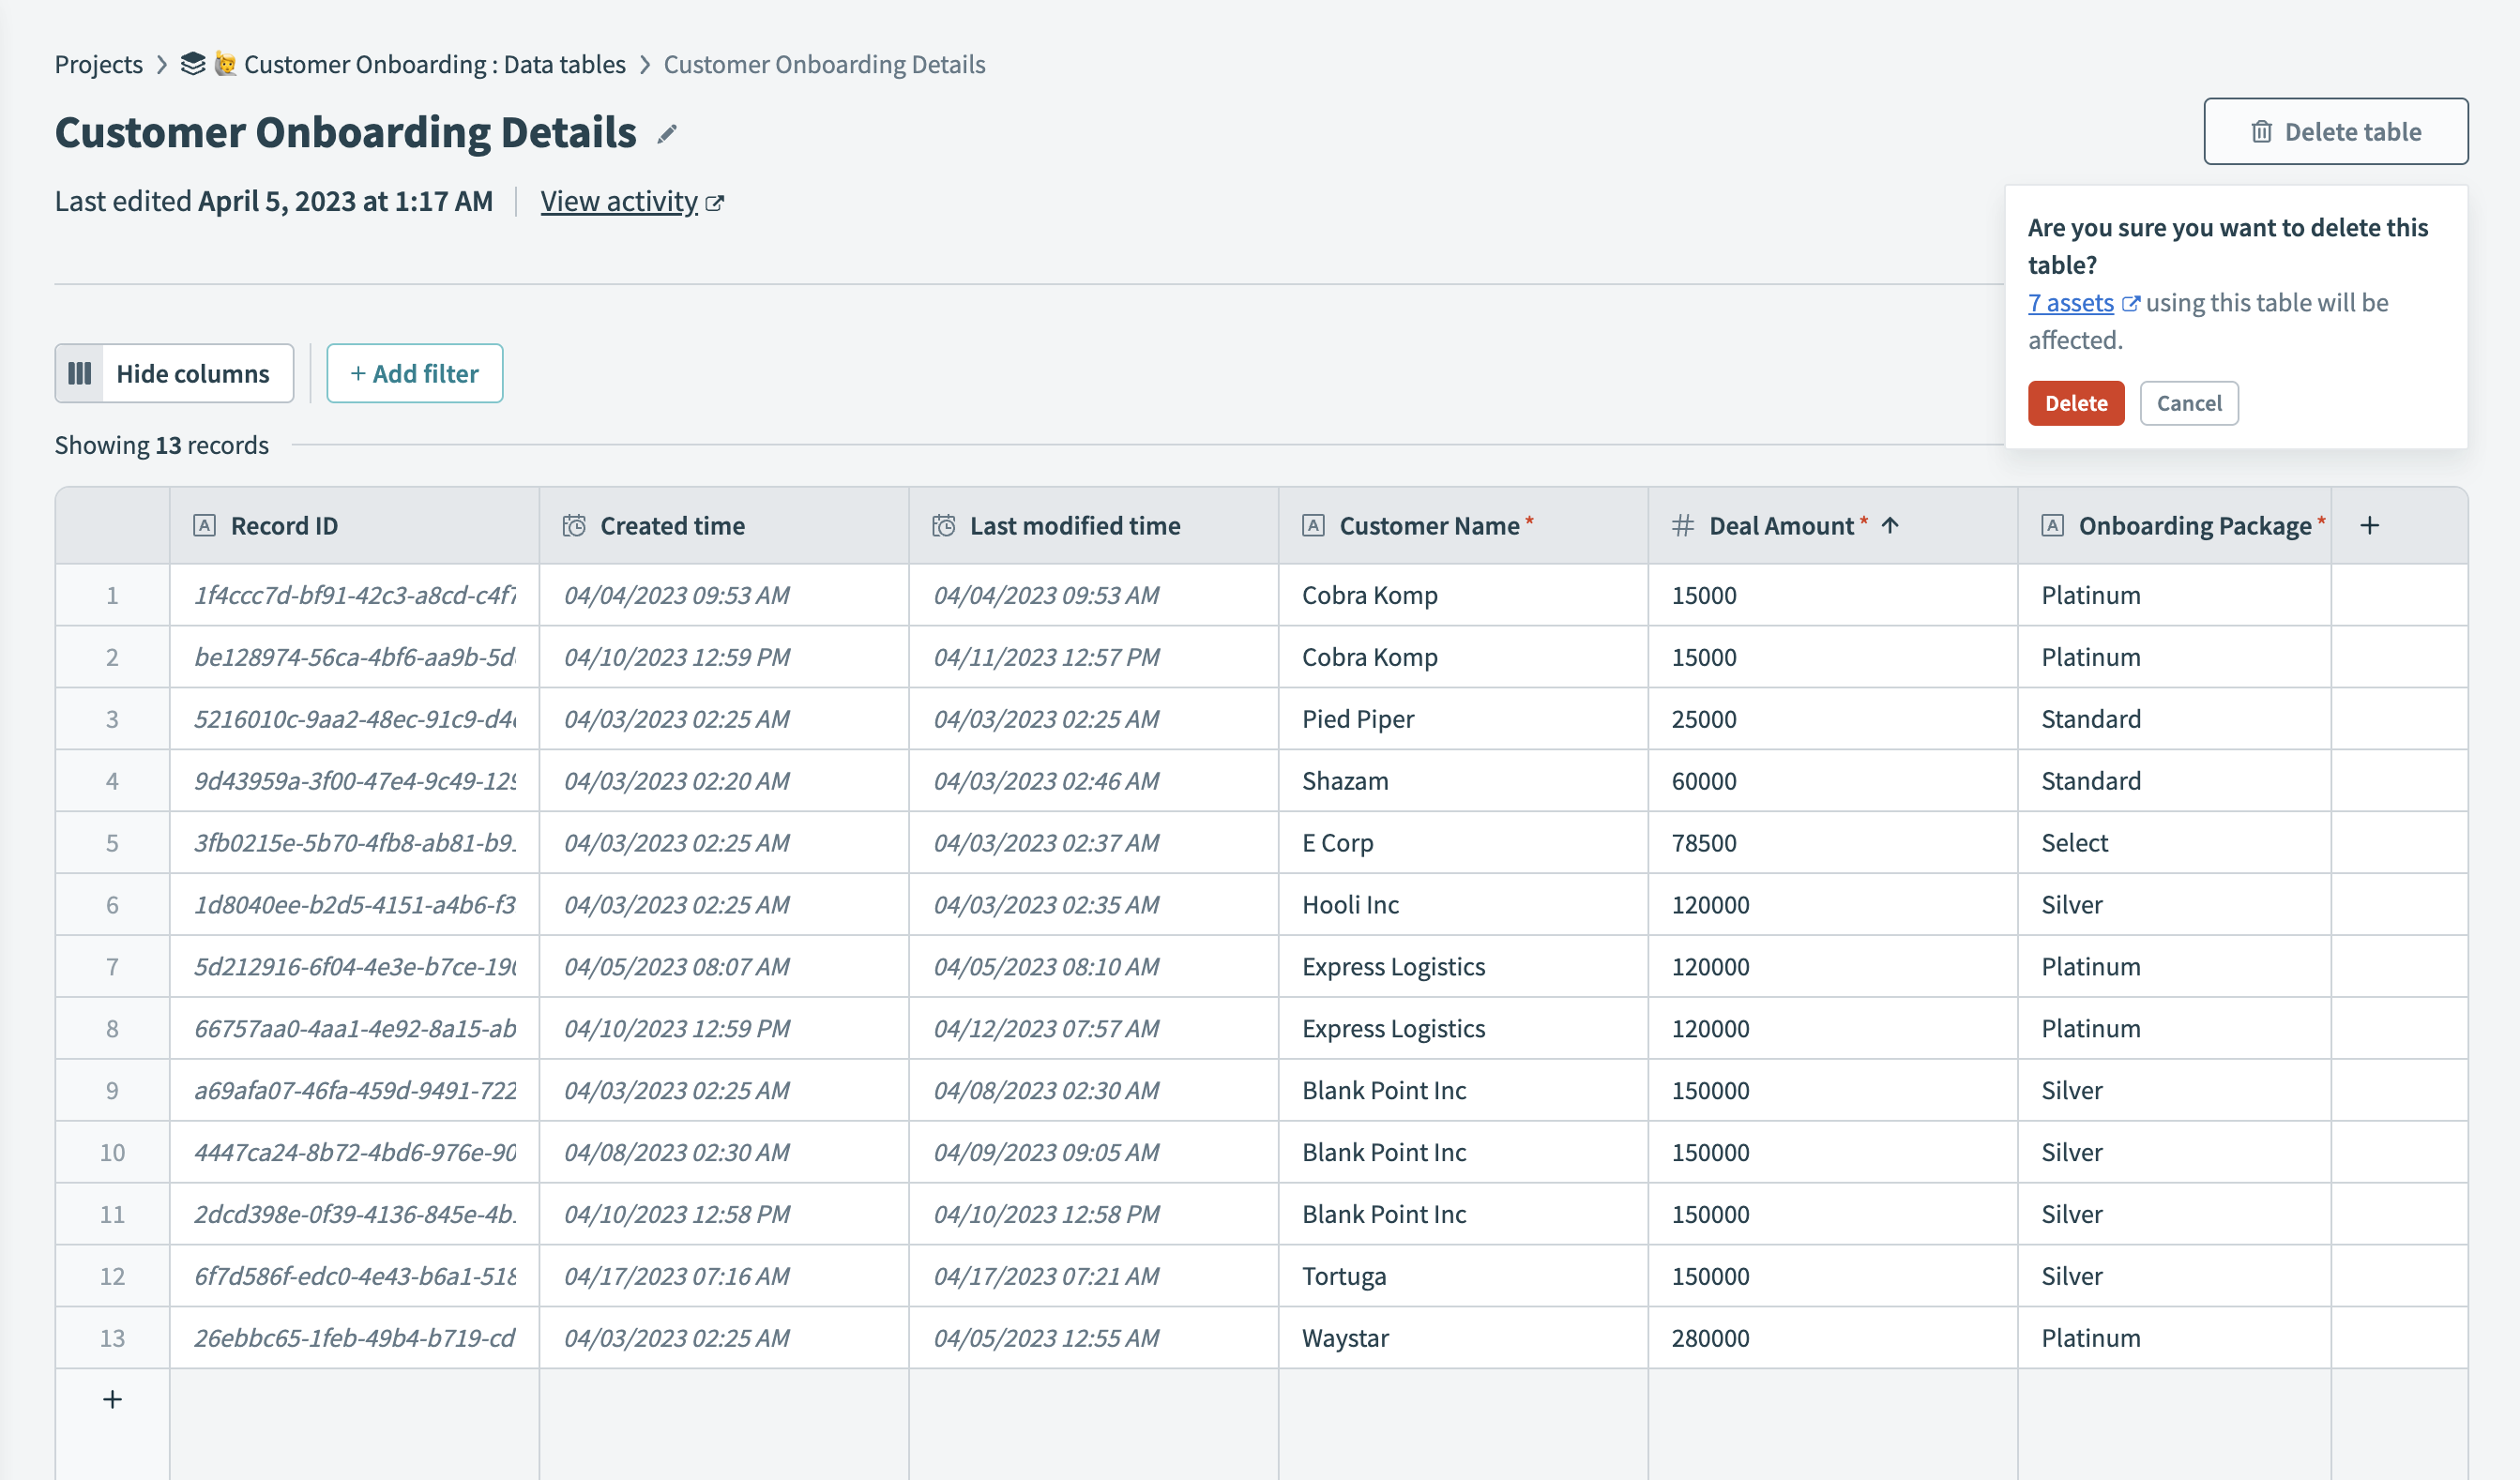The image size is (2520, 1480).
Task: Click the clock icon on Last modified time header
Action: [x=944, y=525]
